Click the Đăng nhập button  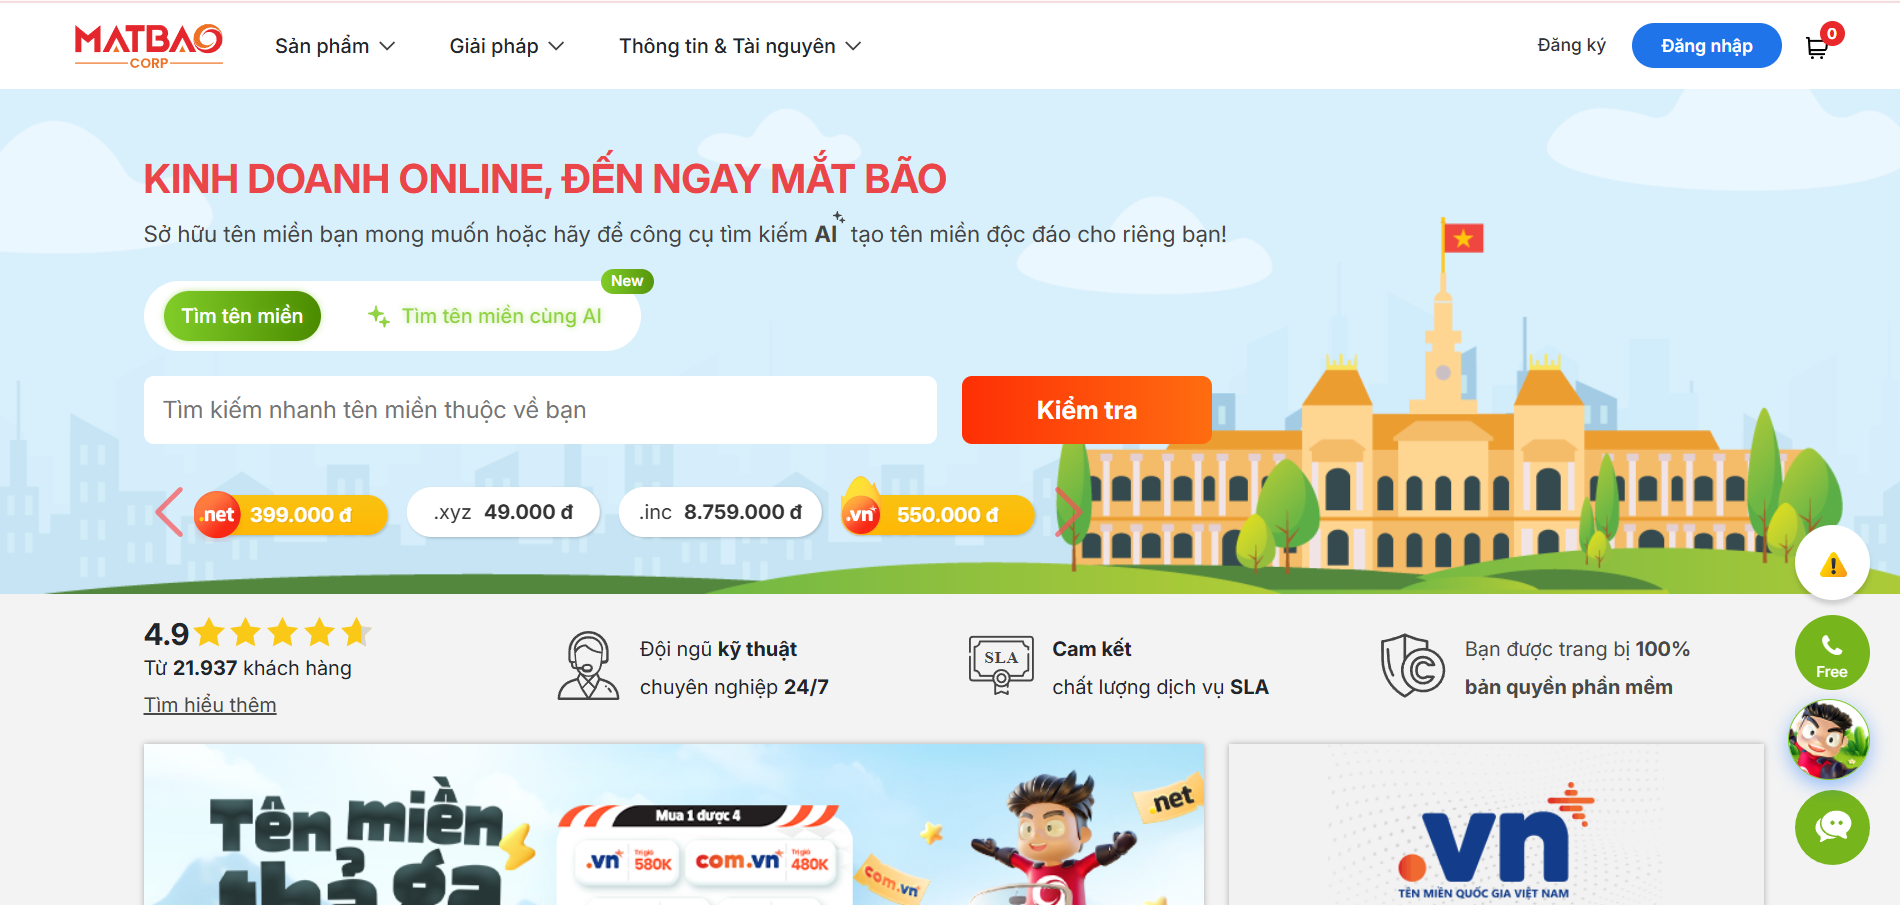(x=1706, y=46)
